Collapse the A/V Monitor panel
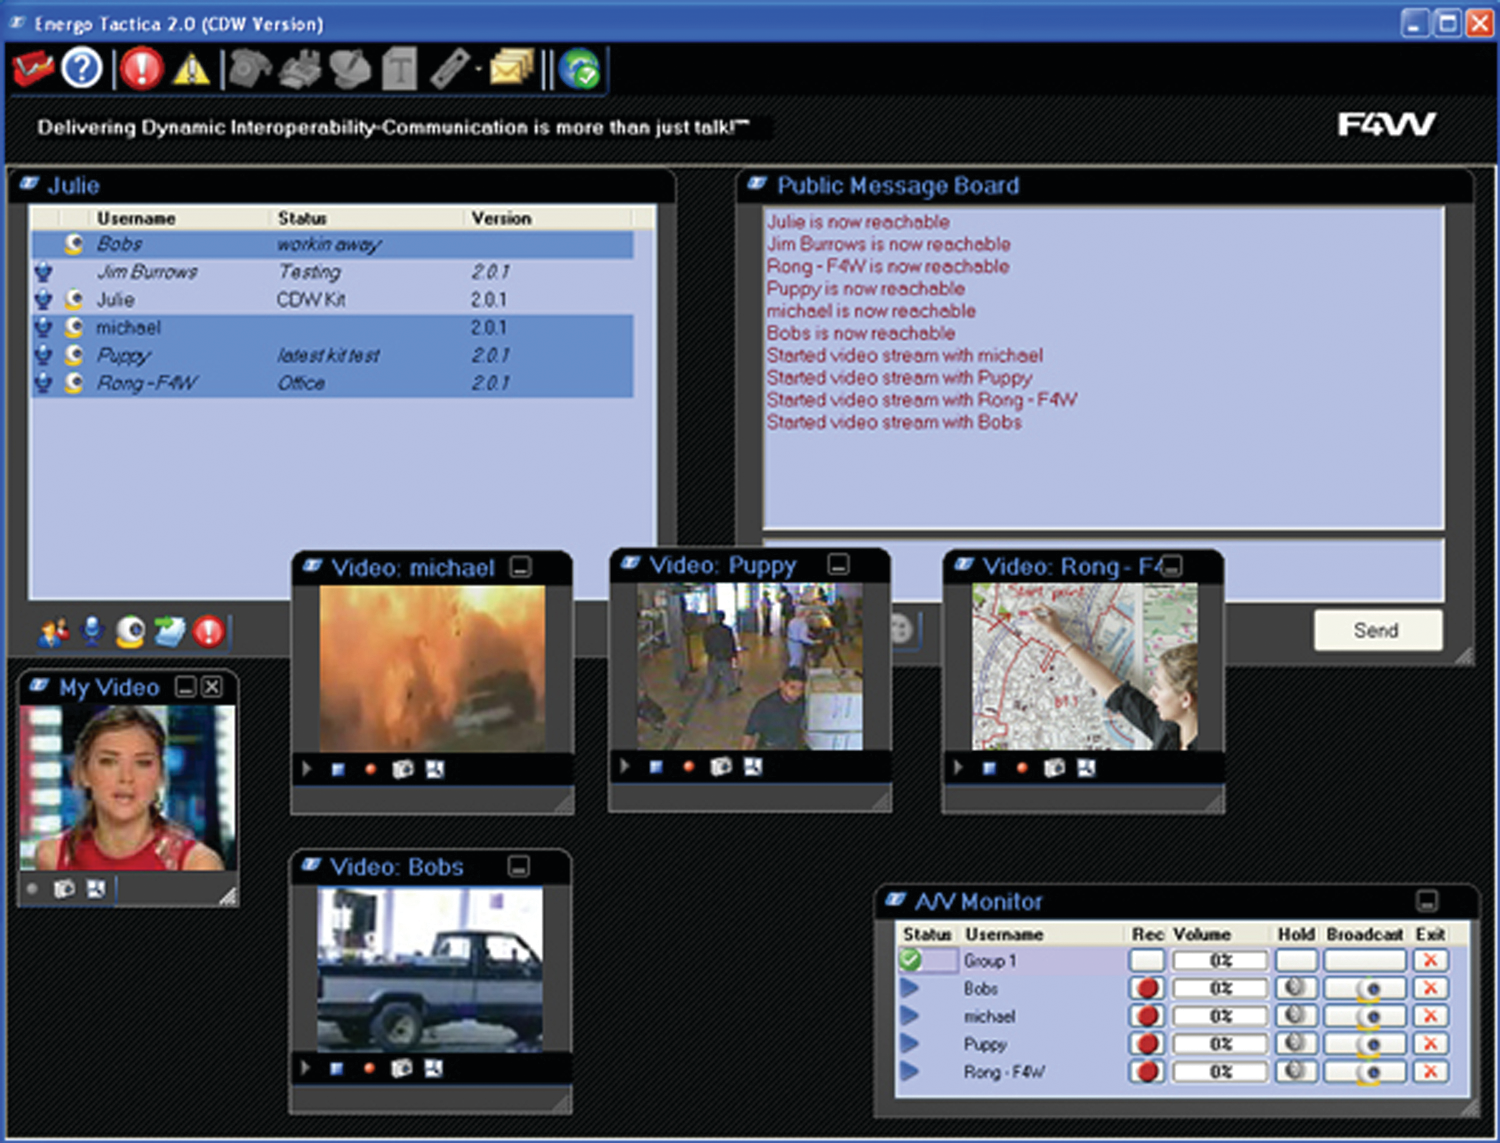Screen dimensions: 1500x1143 [x=1427, y=901]
